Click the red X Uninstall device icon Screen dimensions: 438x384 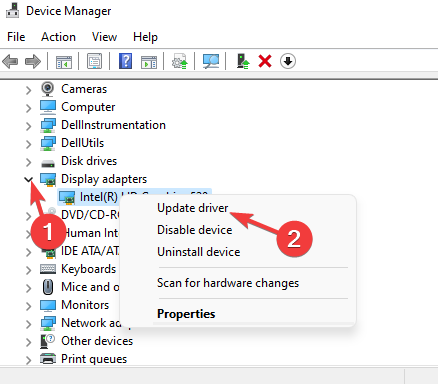point(265,61)
